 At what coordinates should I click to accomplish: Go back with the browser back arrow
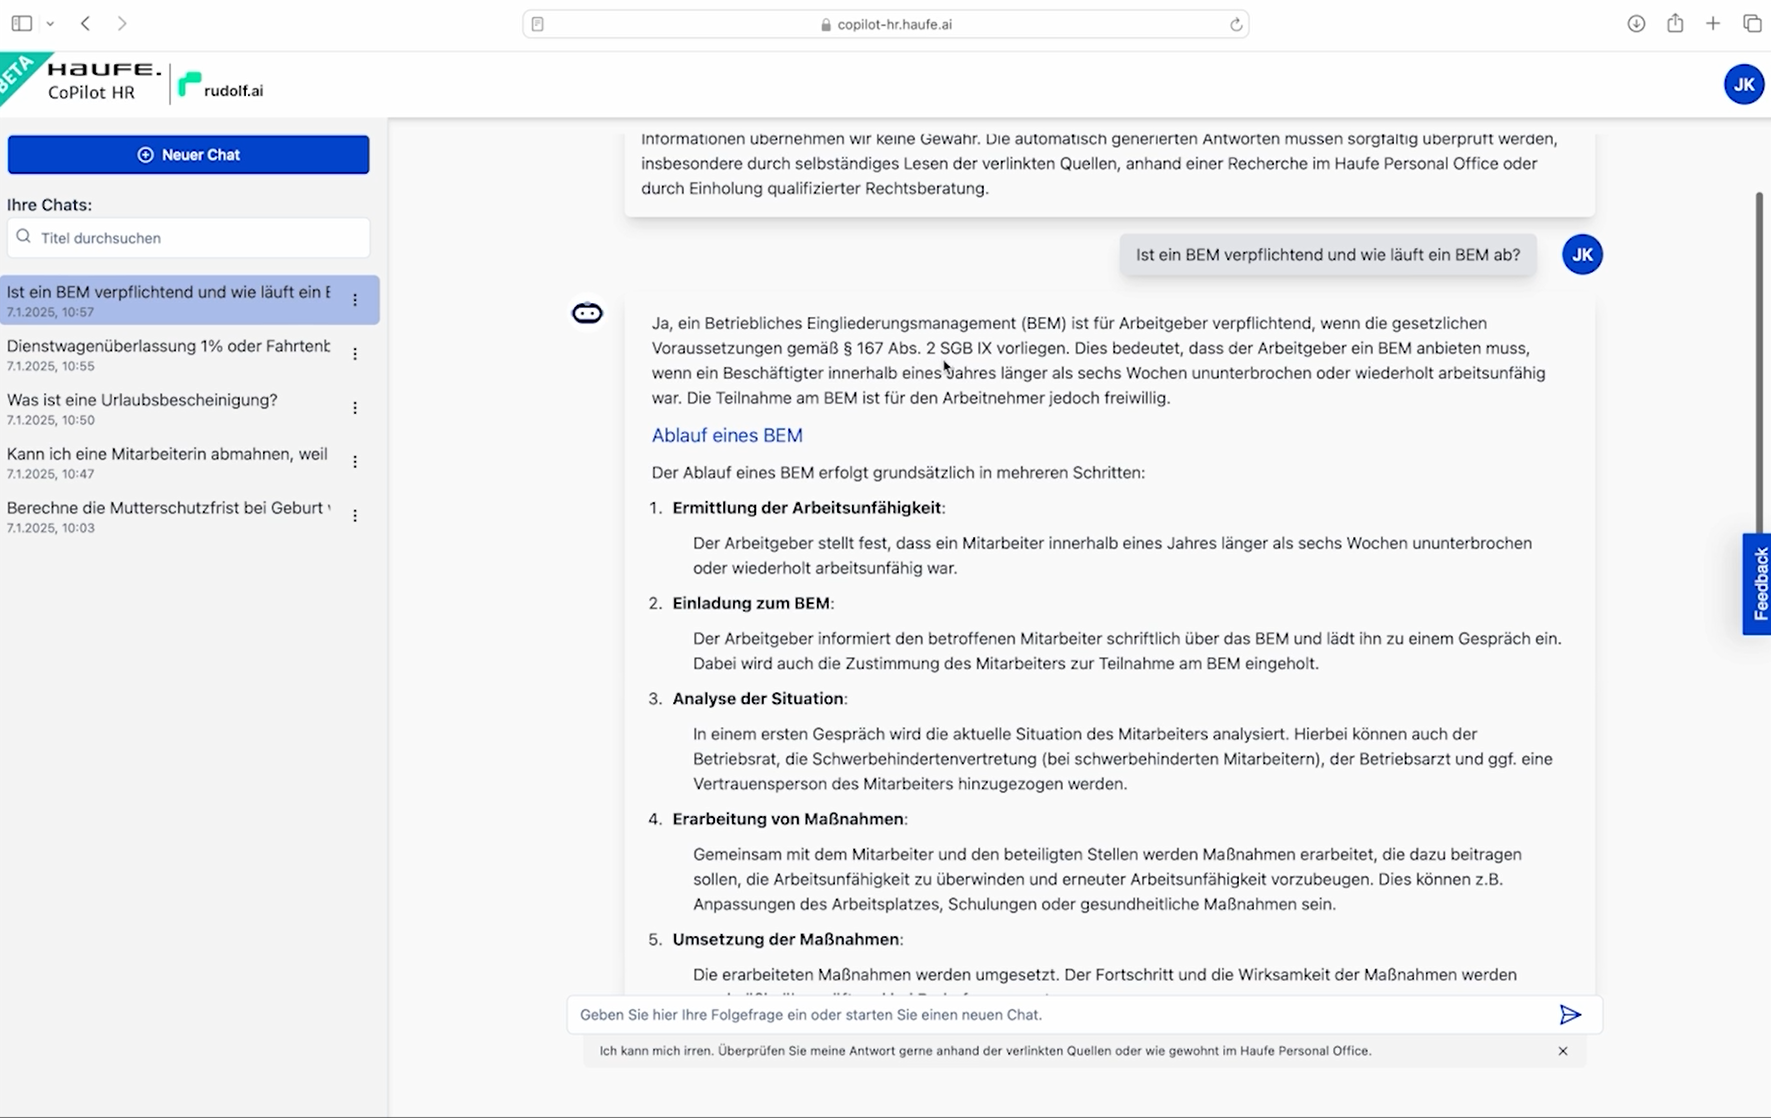(86, 23)
